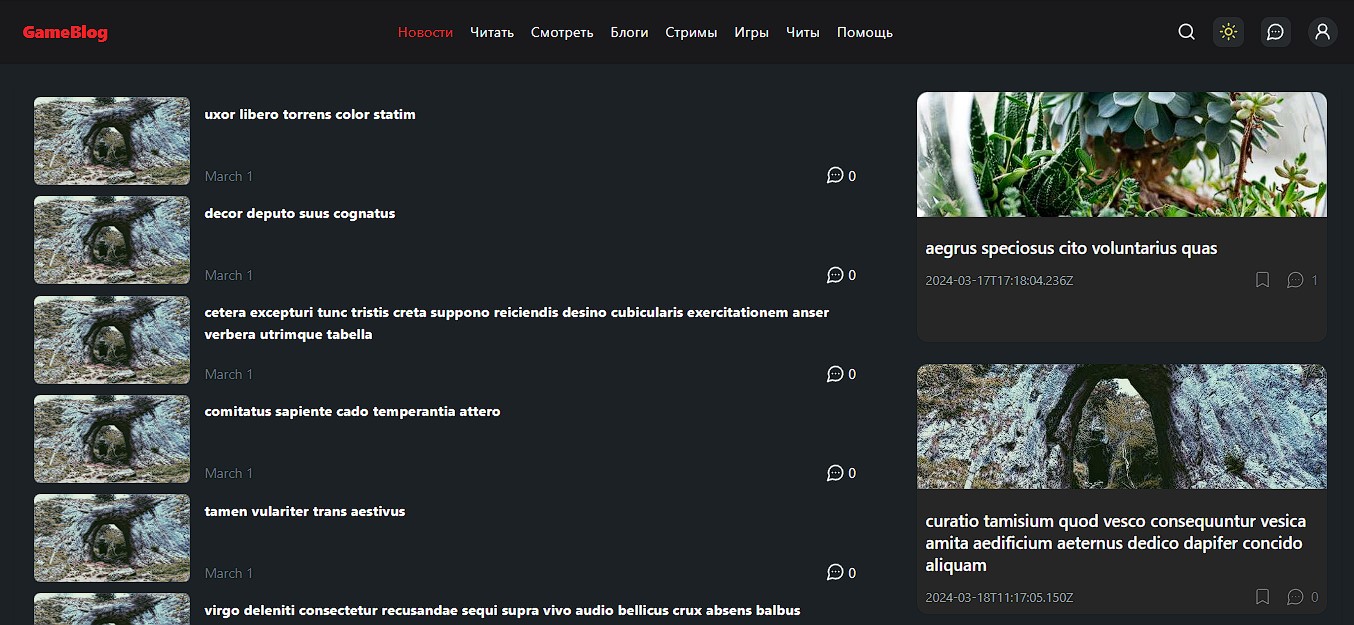Open card title 'curatio tamisium quod vesco'
Viewport: 1354px width, 625px height.
pos(1116,543)
